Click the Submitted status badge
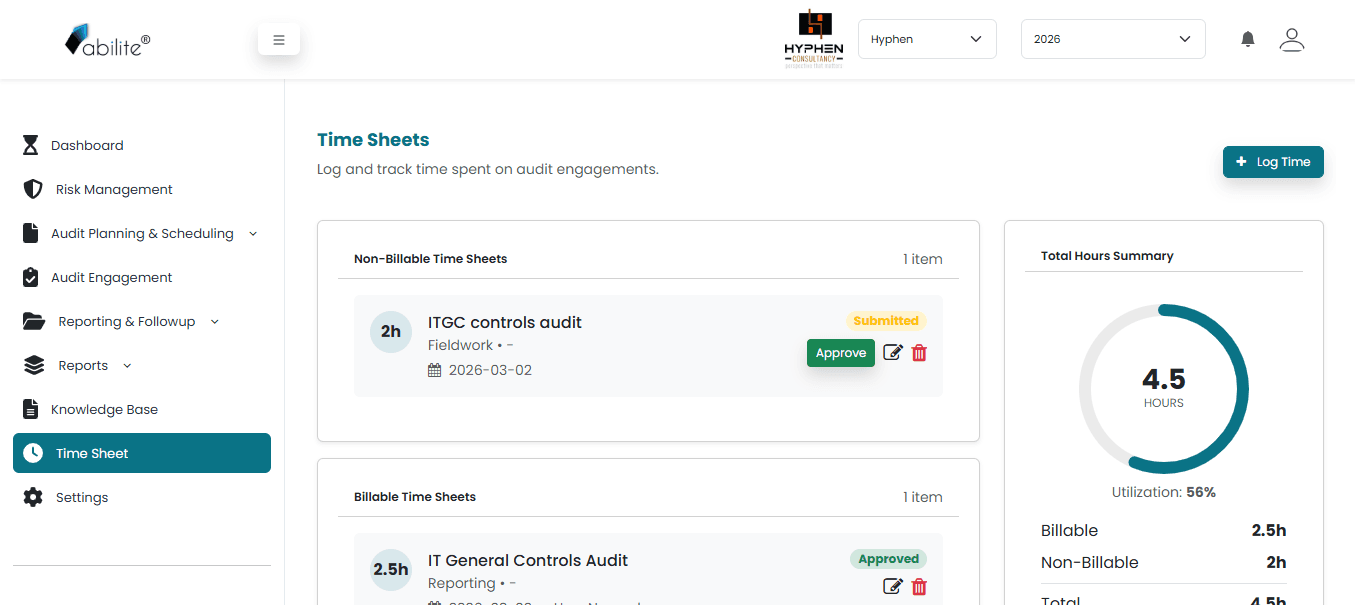The image size is (1355, 605). pyautogui.click(x=886, y=321)
